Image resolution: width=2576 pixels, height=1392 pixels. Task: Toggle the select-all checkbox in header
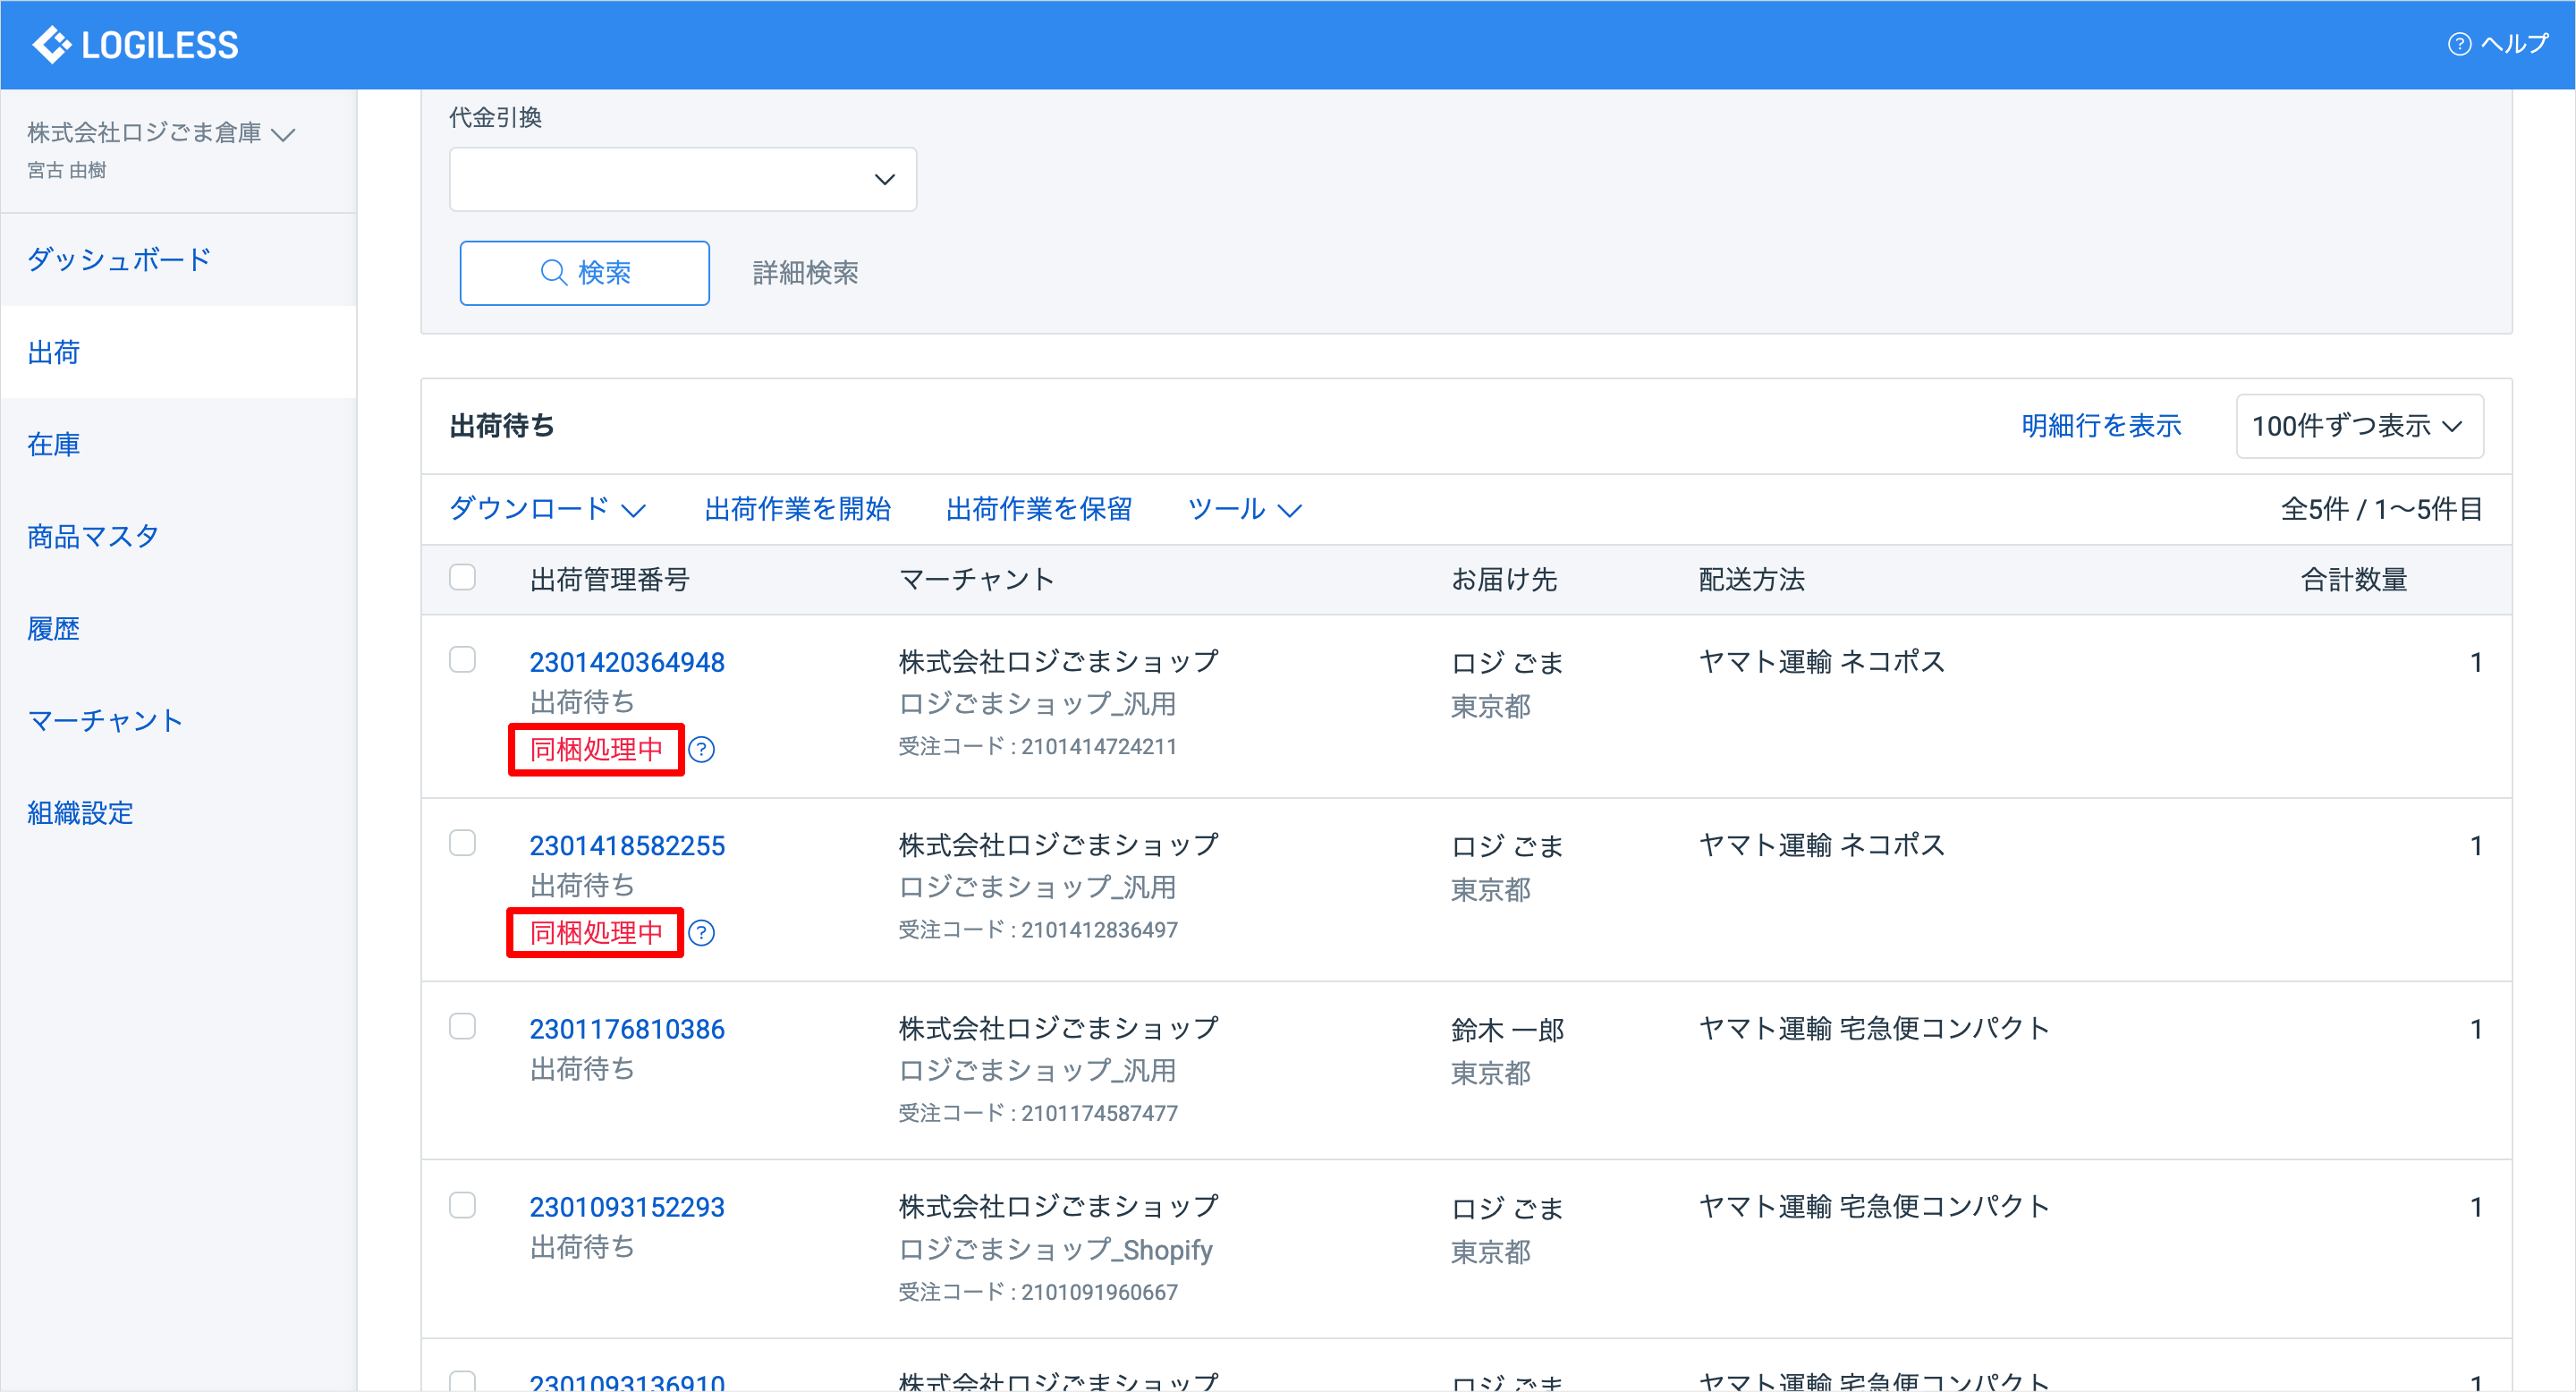click(462, 577)
